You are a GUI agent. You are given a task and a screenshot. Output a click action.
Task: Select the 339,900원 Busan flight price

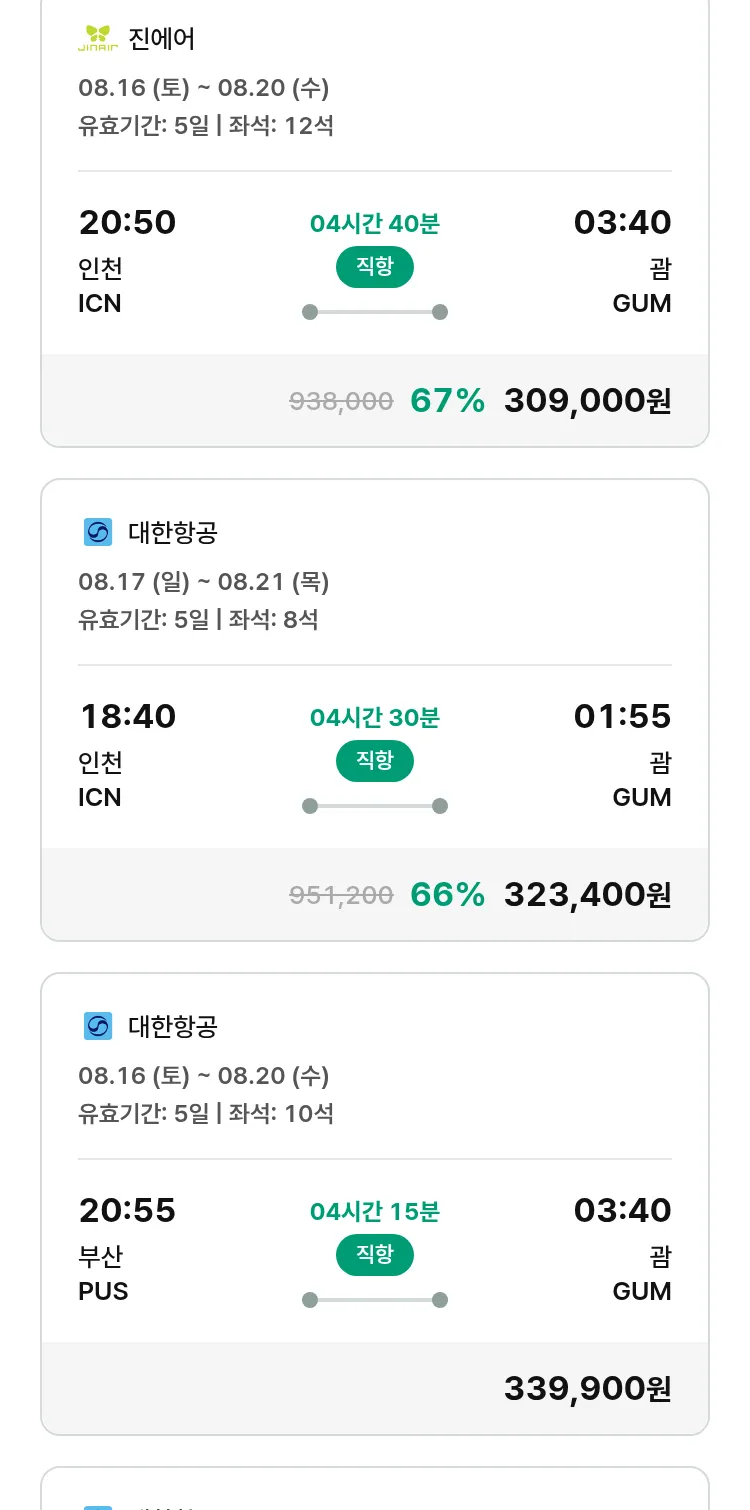587,1389
